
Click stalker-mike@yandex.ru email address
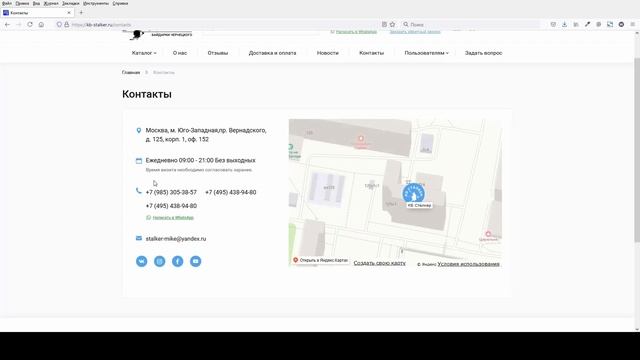[x=176, y=239]
